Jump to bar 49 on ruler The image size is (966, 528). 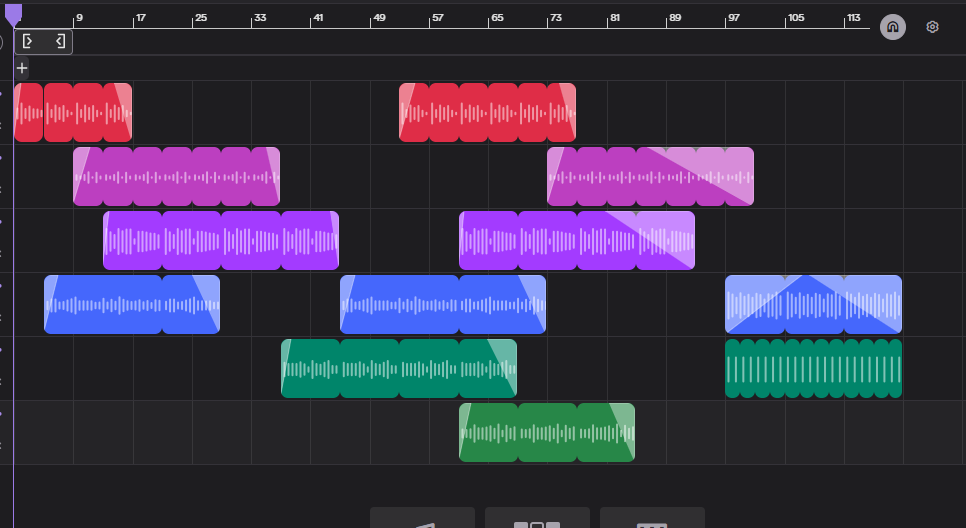click(379, 18)
